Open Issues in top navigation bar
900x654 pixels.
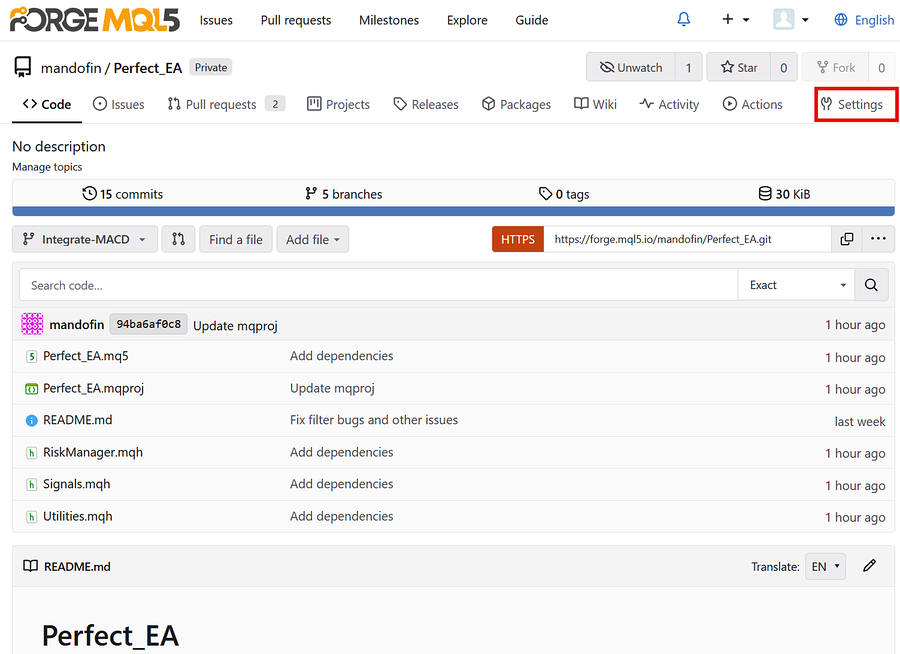[x=216, y=20]
